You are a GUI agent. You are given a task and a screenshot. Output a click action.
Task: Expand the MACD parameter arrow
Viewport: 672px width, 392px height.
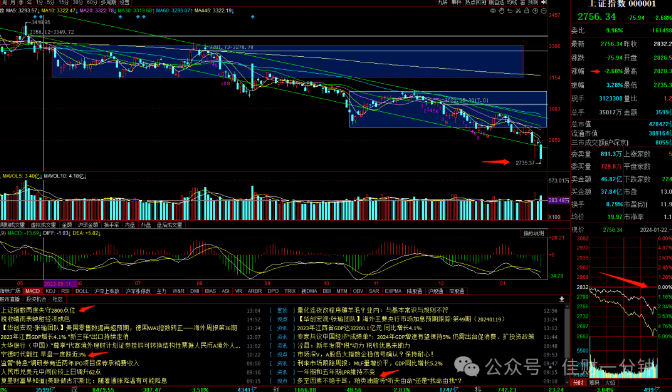coord(41,233)
